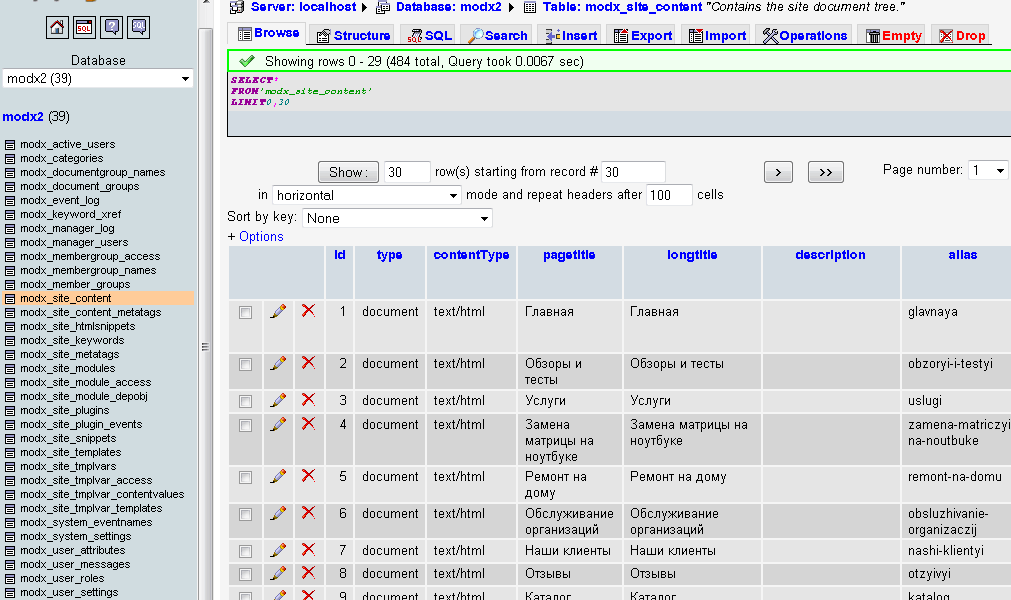Switch to the Search tab
The image size is (1011, 600).
coord(498,35)
